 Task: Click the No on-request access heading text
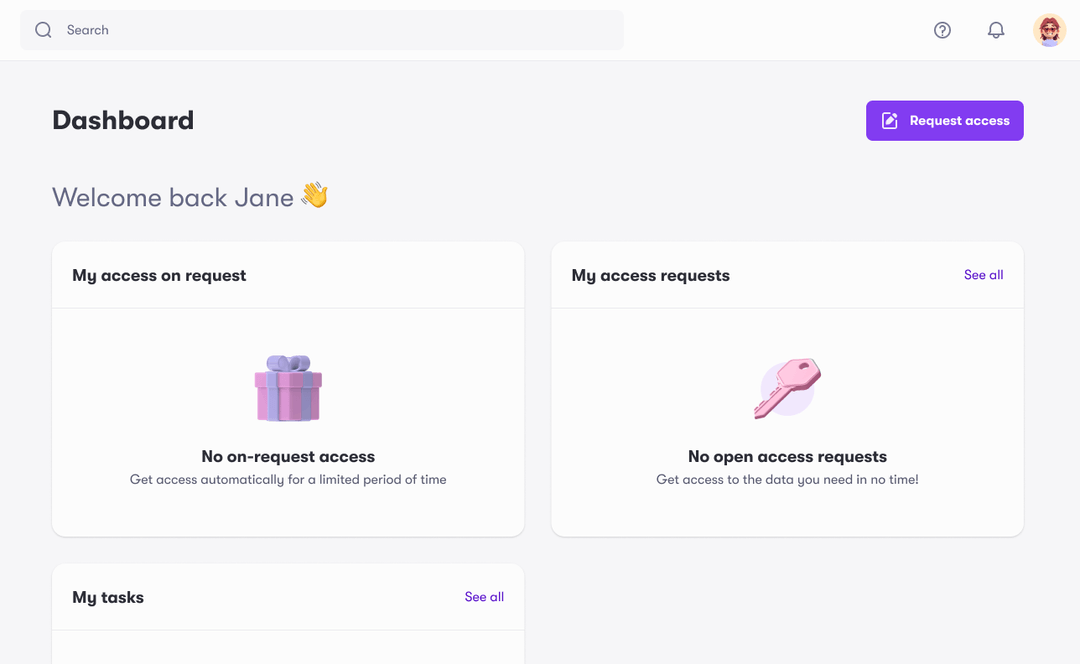(288, 456)
